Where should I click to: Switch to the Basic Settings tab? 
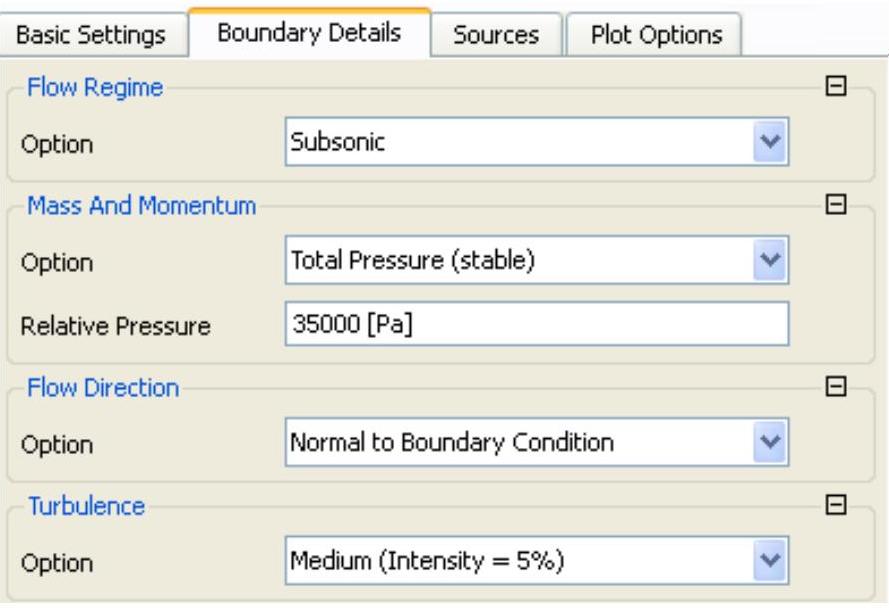click(92, 35)
